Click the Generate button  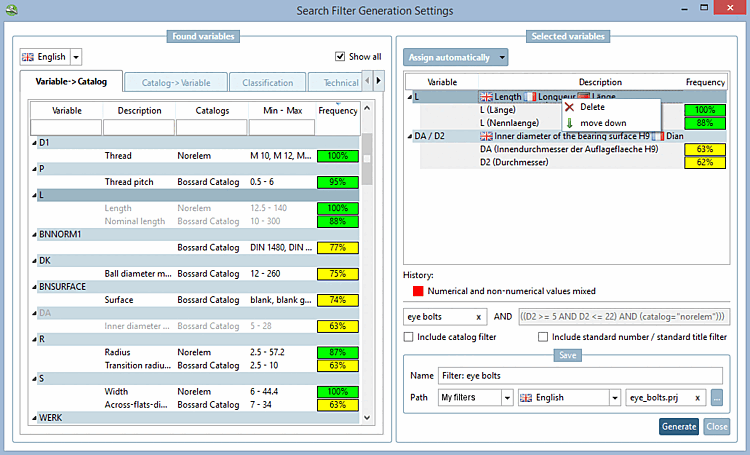click(679, 426)
